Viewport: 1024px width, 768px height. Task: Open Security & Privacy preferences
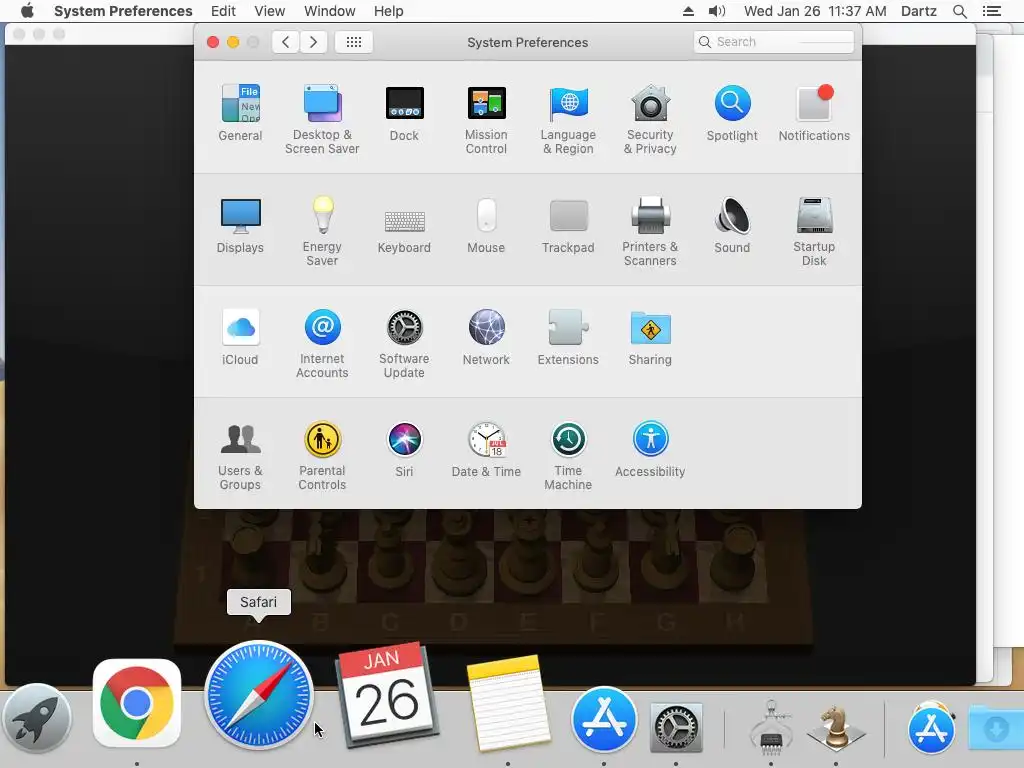point(650,120)
